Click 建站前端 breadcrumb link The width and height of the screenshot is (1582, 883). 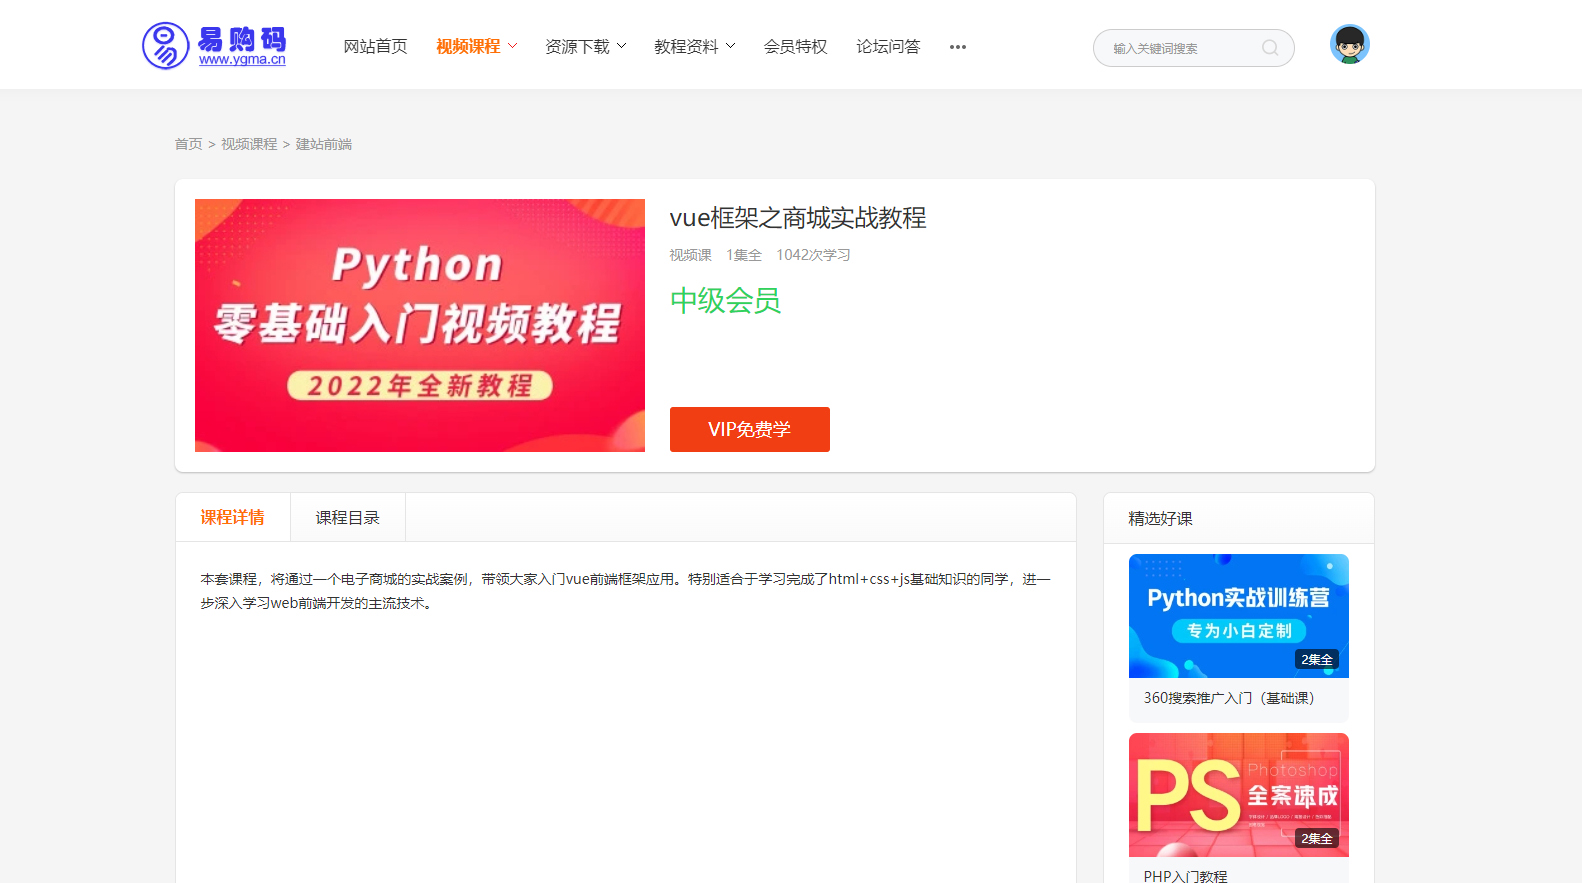pyautogui.click(x=323, y=144)
